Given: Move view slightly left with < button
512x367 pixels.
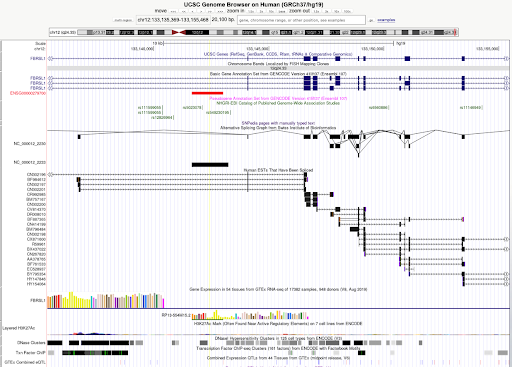Looking at the screenshot, I should 192,11.
